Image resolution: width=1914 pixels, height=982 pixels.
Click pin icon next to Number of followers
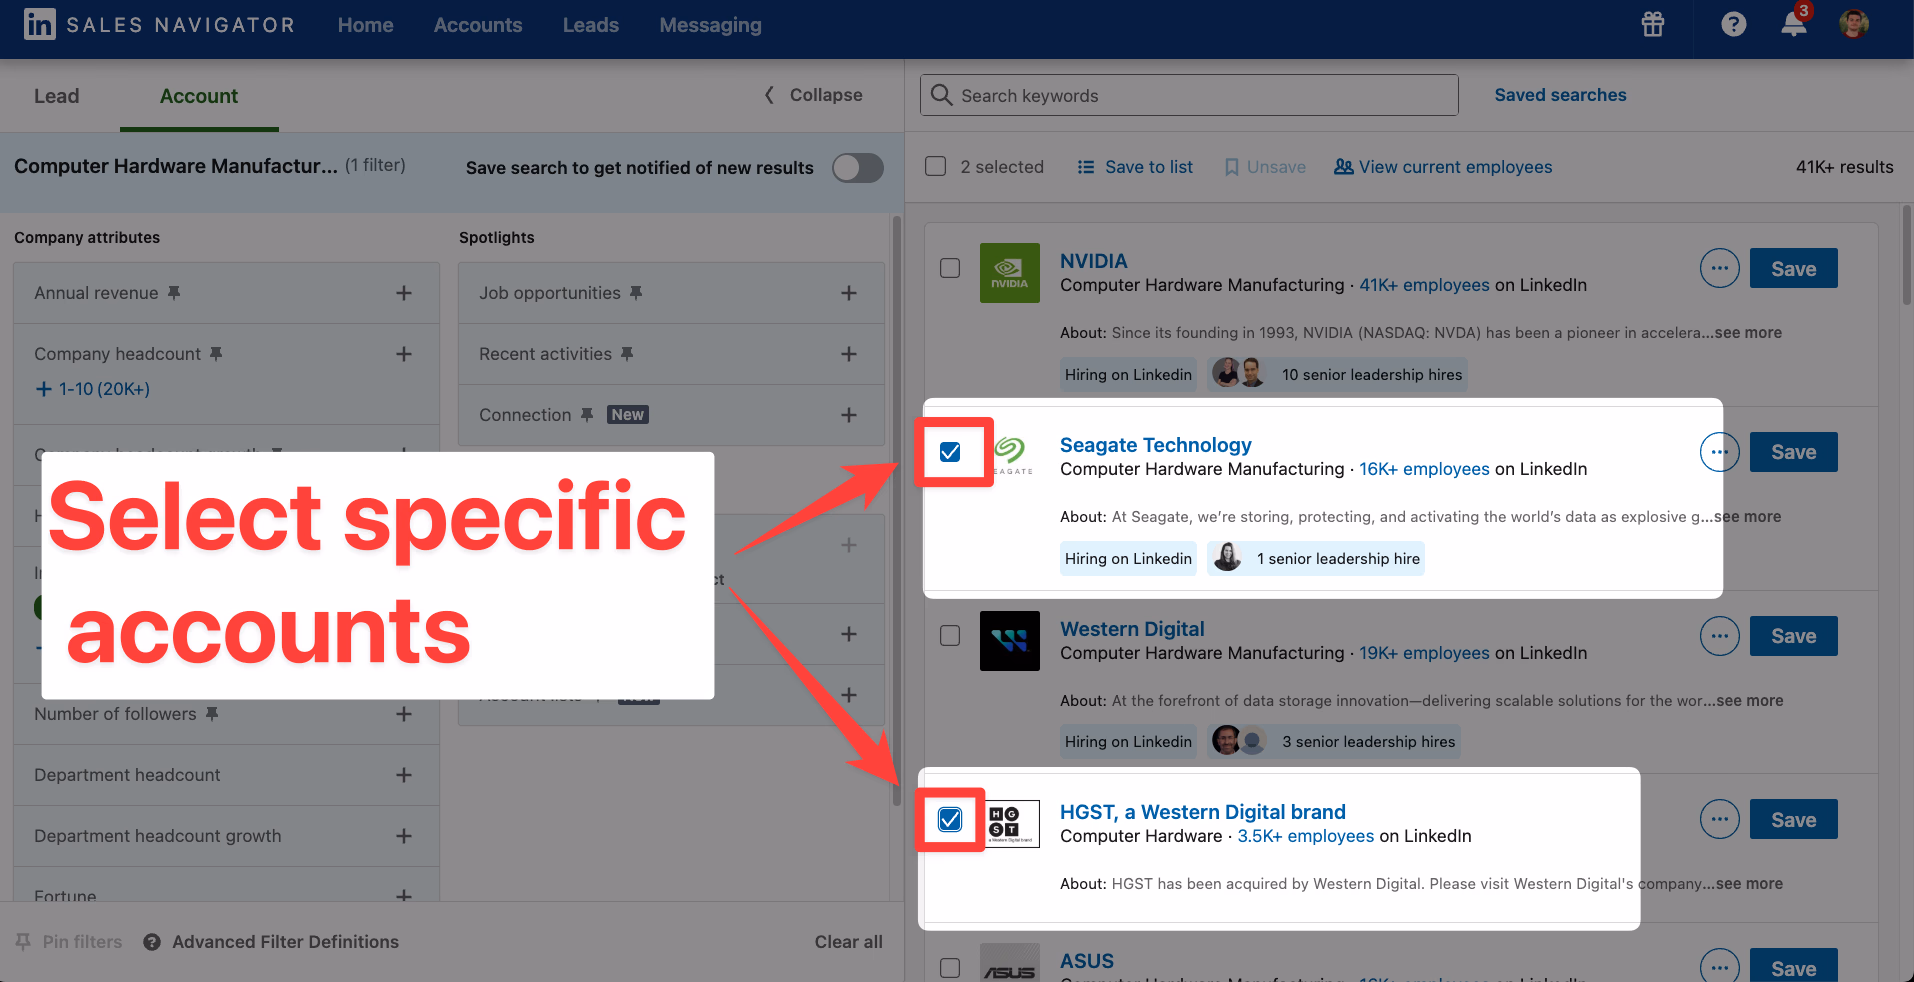click(x=212, y=713)
